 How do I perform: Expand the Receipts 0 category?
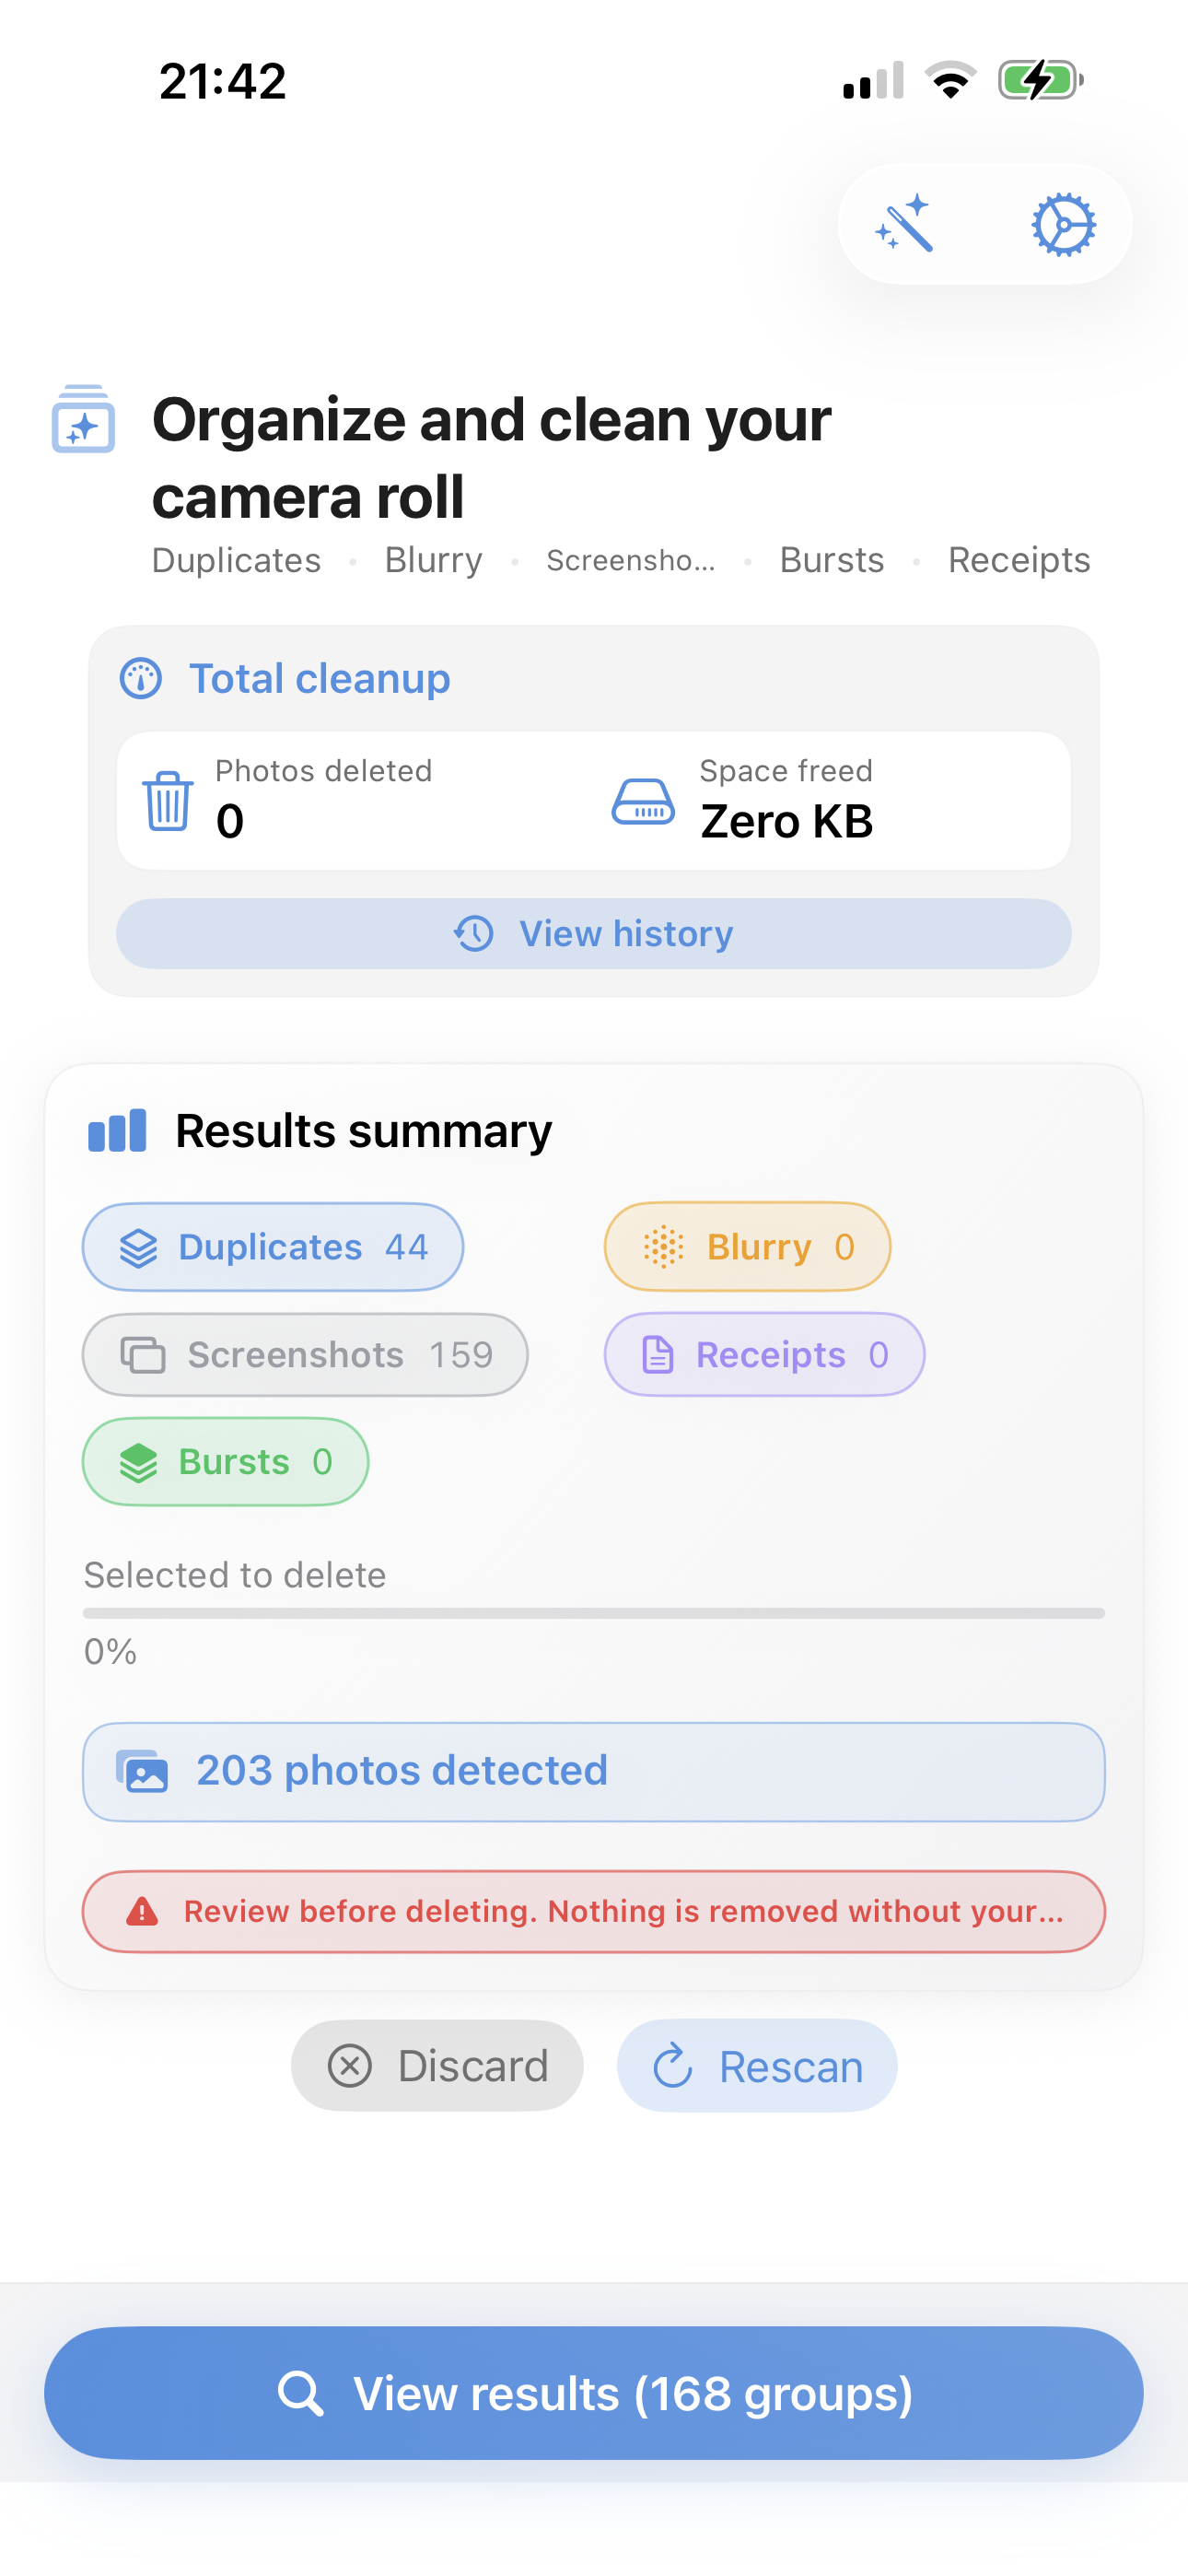tap(763, 1354)
